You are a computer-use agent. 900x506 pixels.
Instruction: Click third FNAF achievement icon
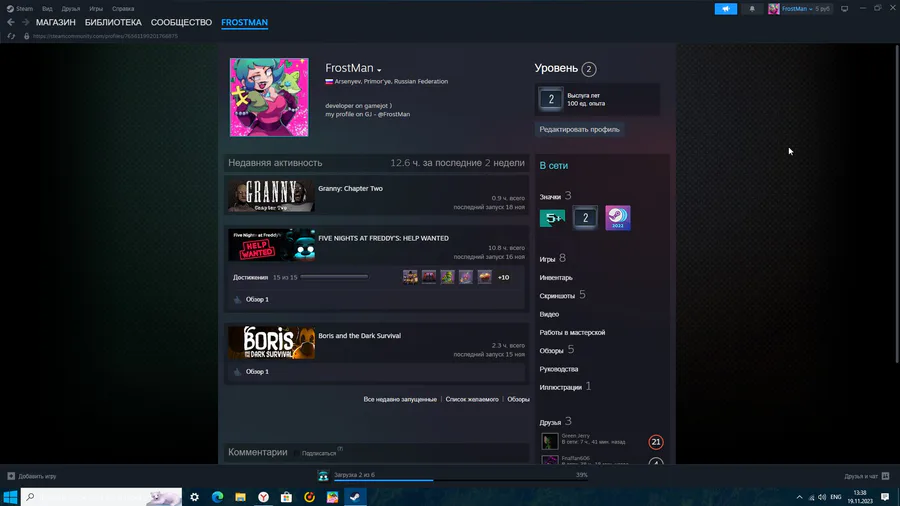(447, 277)
